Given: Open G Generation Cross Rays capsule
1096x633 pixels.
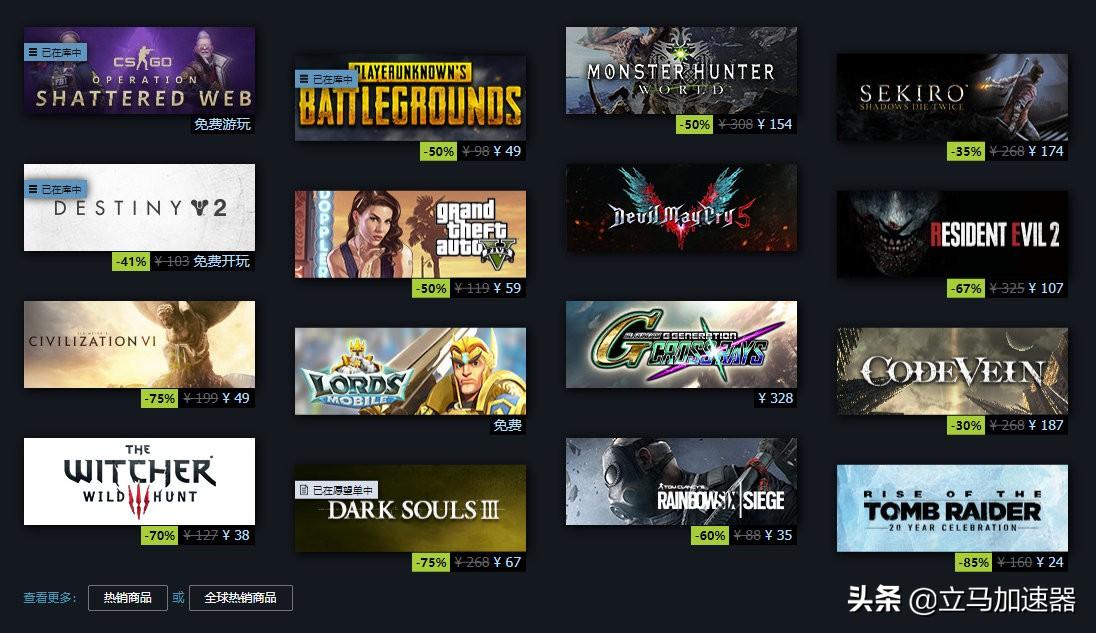Looking at the screenshot, I should click(682, 344).
